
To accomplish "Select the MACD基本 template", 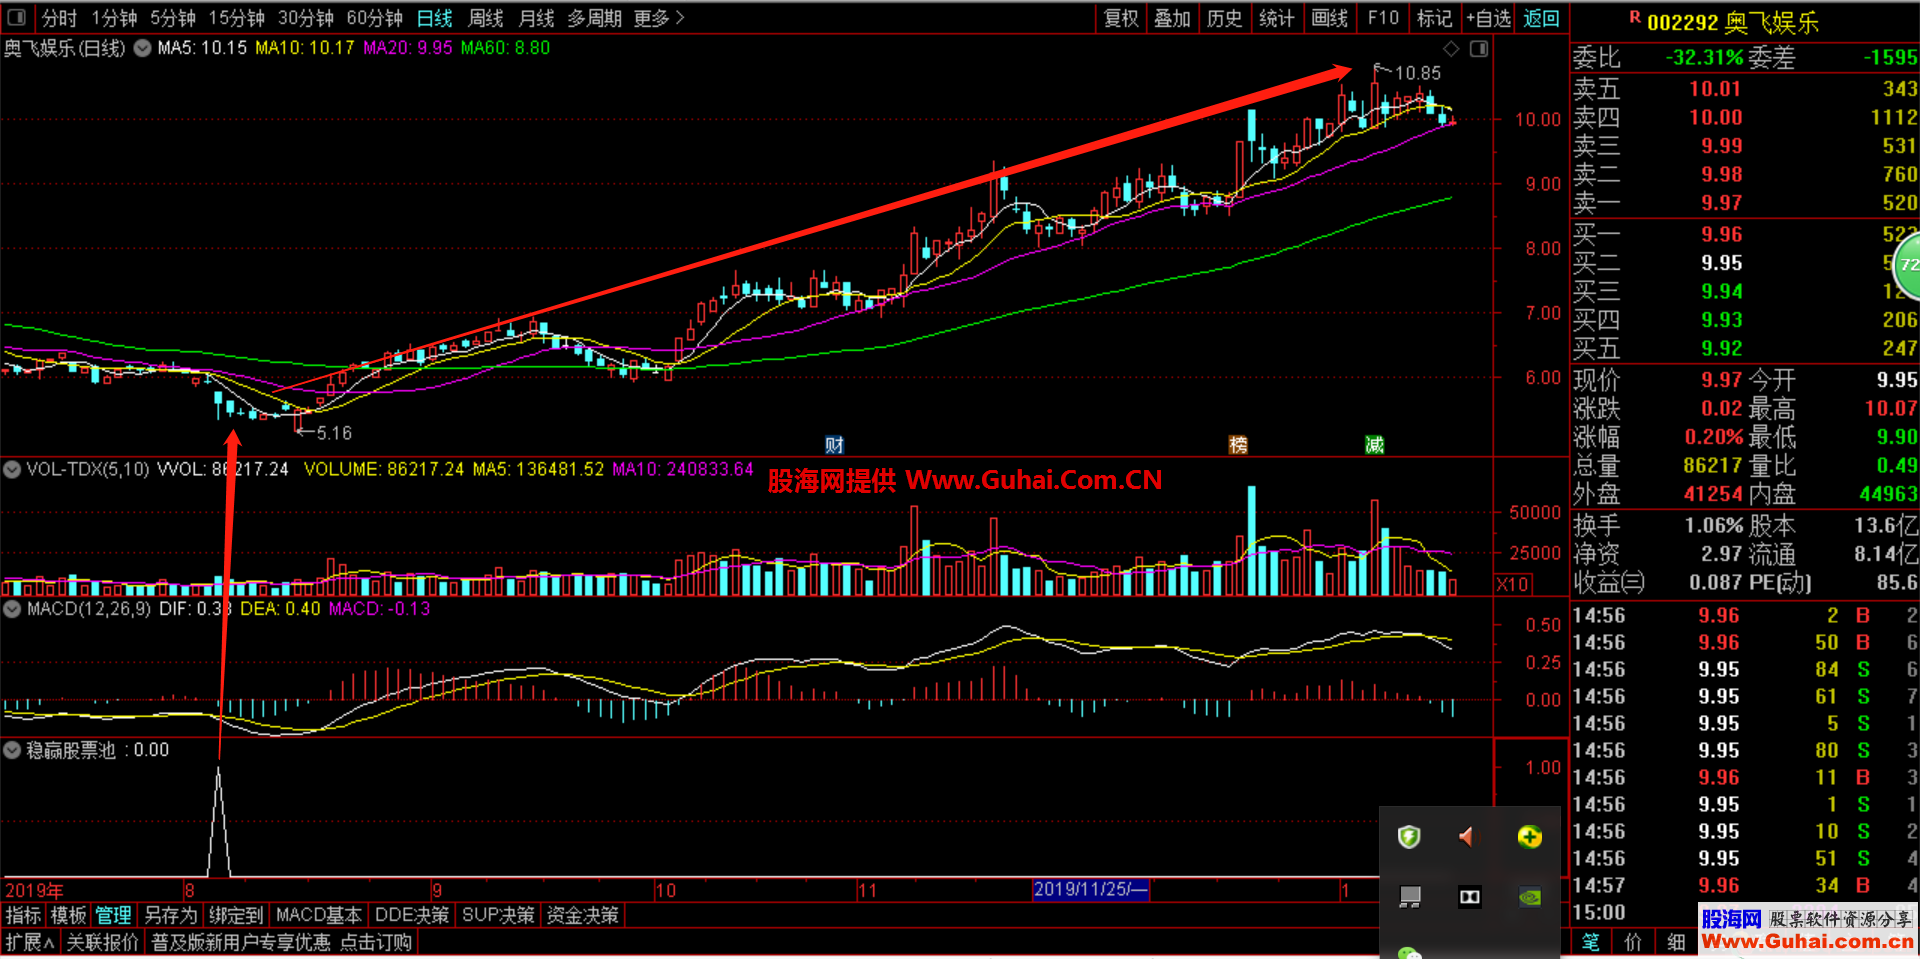I will tap(318, 915).
